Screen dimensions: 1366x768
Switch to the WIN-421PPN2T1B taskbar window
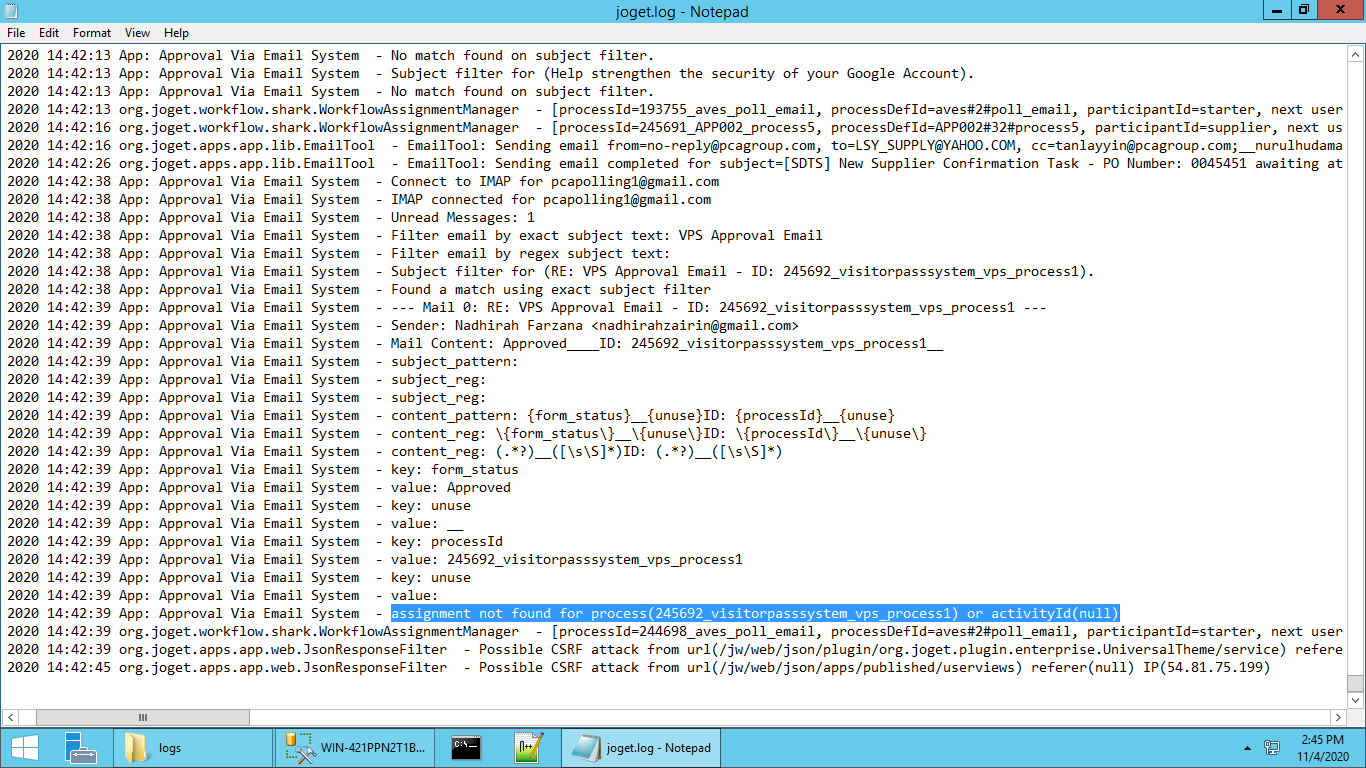(x=355, y=747)
